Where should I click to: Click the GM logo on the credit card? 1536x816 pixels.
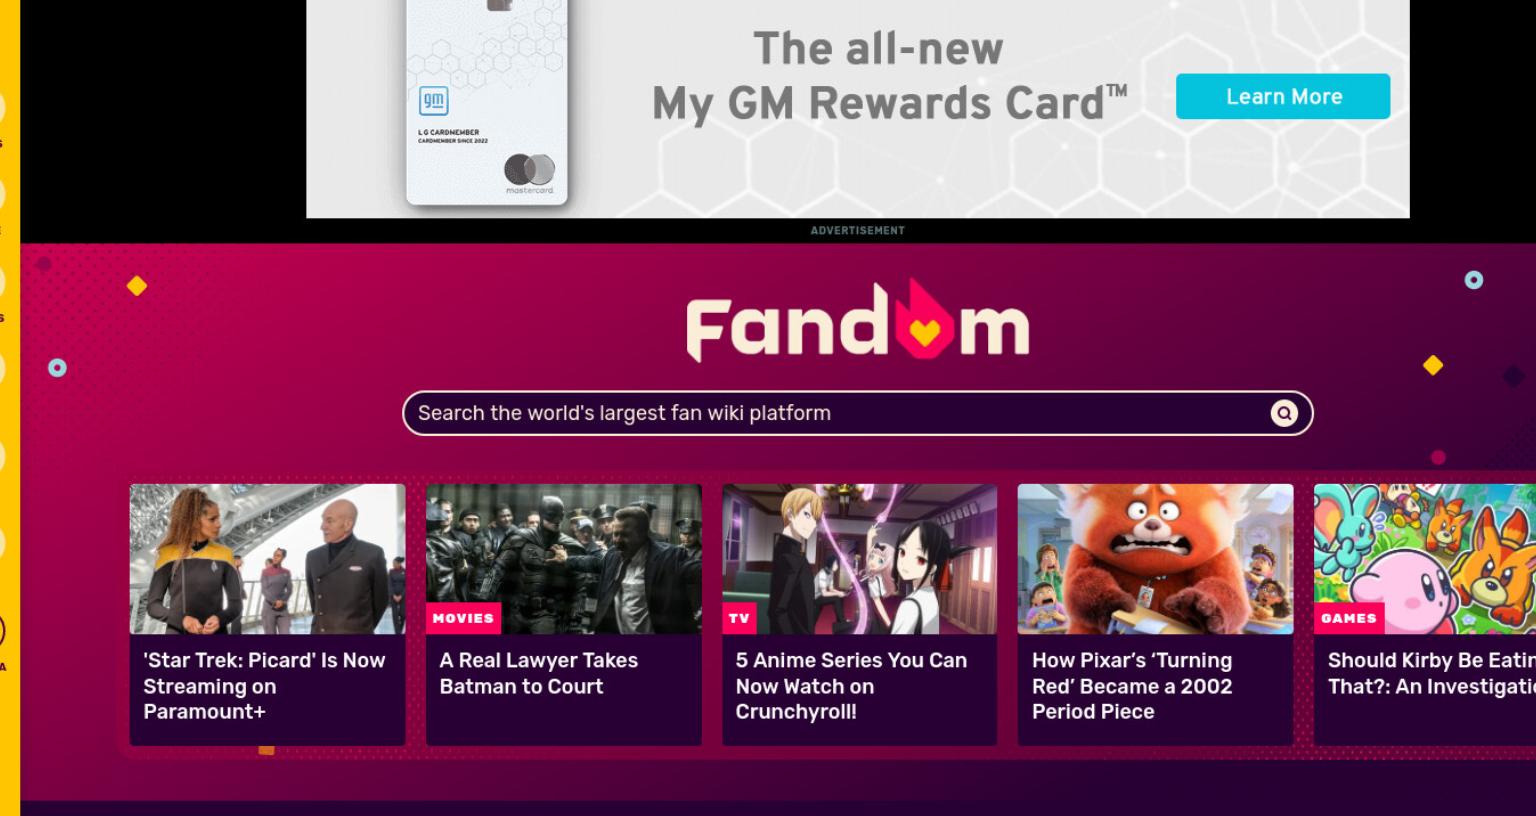pos(433,101)
